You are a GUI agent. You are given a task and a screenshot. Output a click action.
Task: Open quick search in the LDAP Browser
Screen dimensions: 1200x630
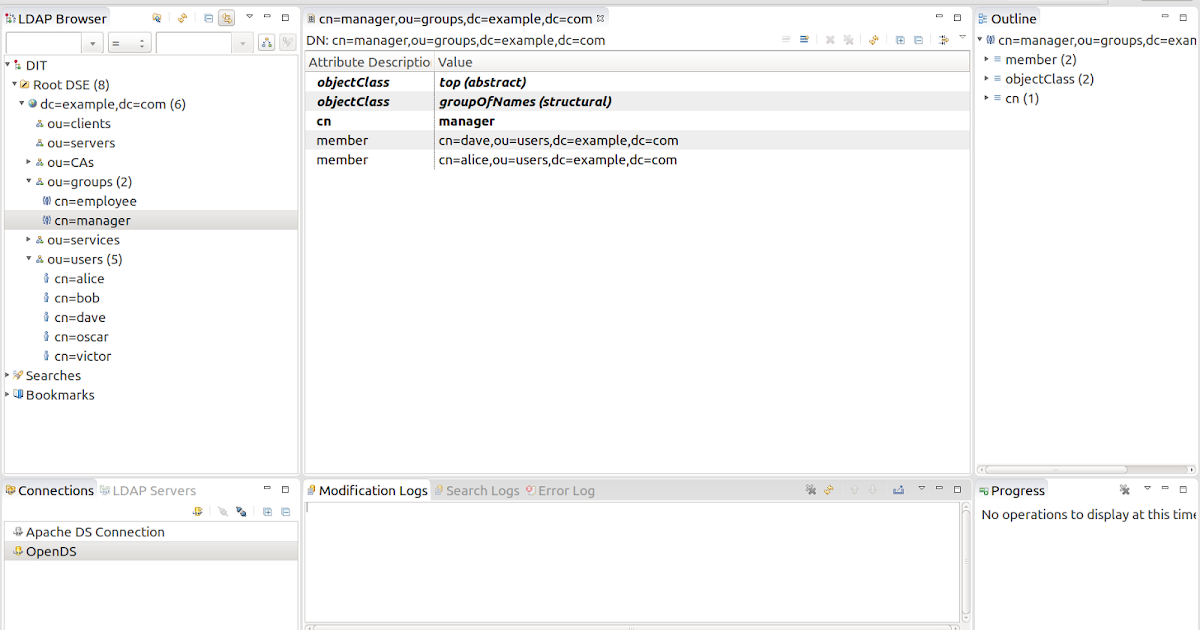click(x=155, y=19)
